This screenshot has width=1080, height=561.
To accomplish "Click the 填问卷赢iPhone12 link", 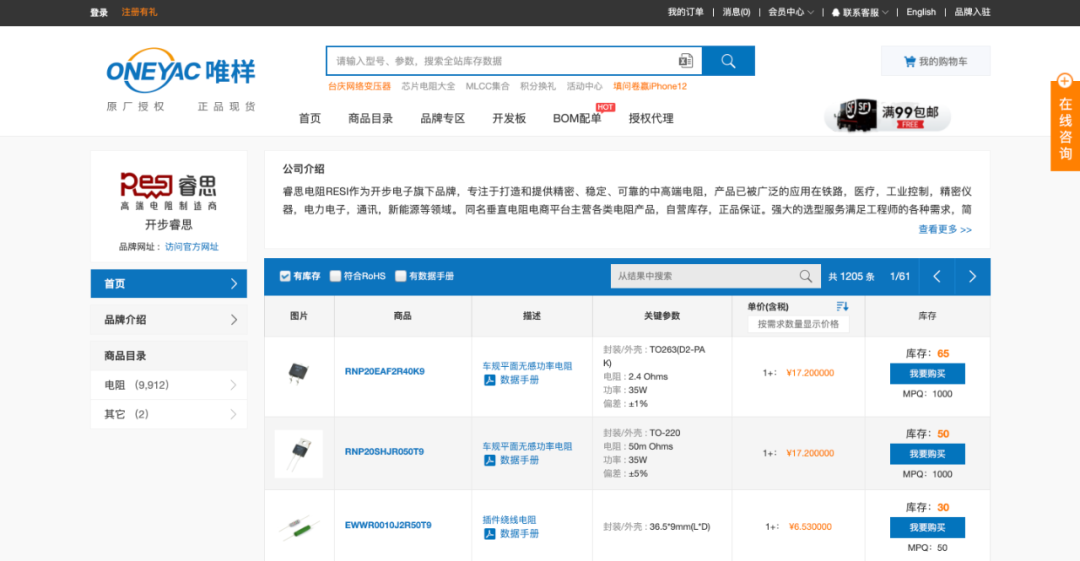I will (x=650, y=86).
